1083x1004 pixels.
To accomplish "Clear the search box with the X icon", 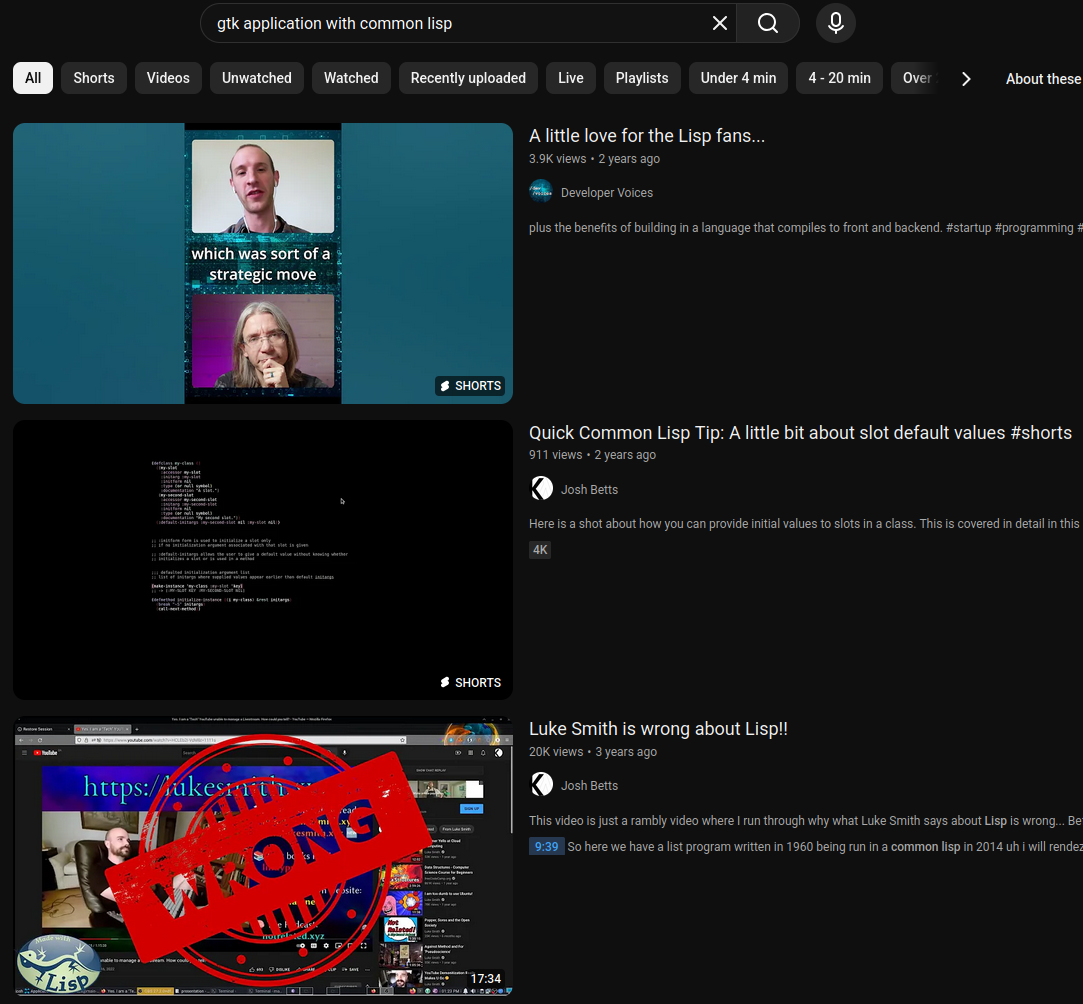I will 719,23.
